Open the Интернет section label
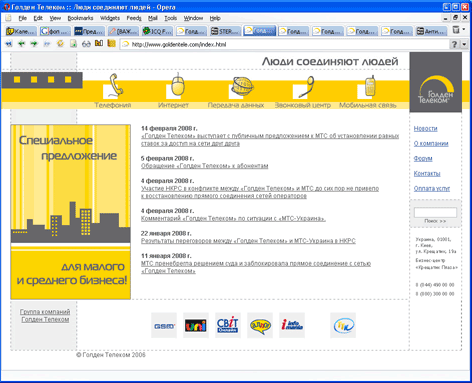472x383 pixels. point(173,105)
